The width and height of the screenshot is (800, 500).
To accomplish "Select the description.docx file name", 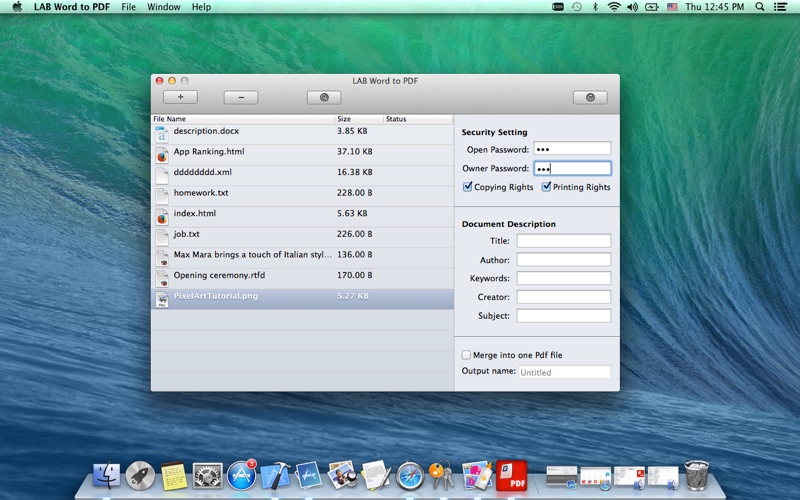I will (206, 131).
